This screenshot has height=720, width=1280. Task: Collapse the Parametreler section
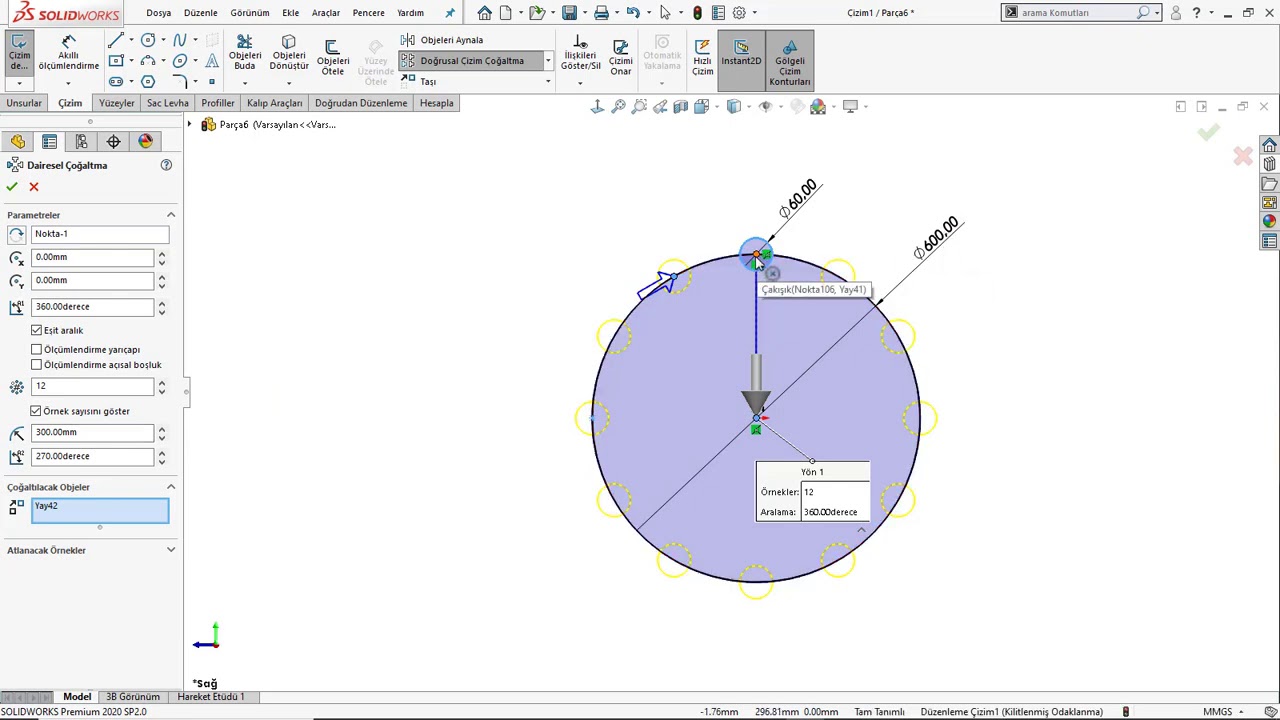coord(171,215)
